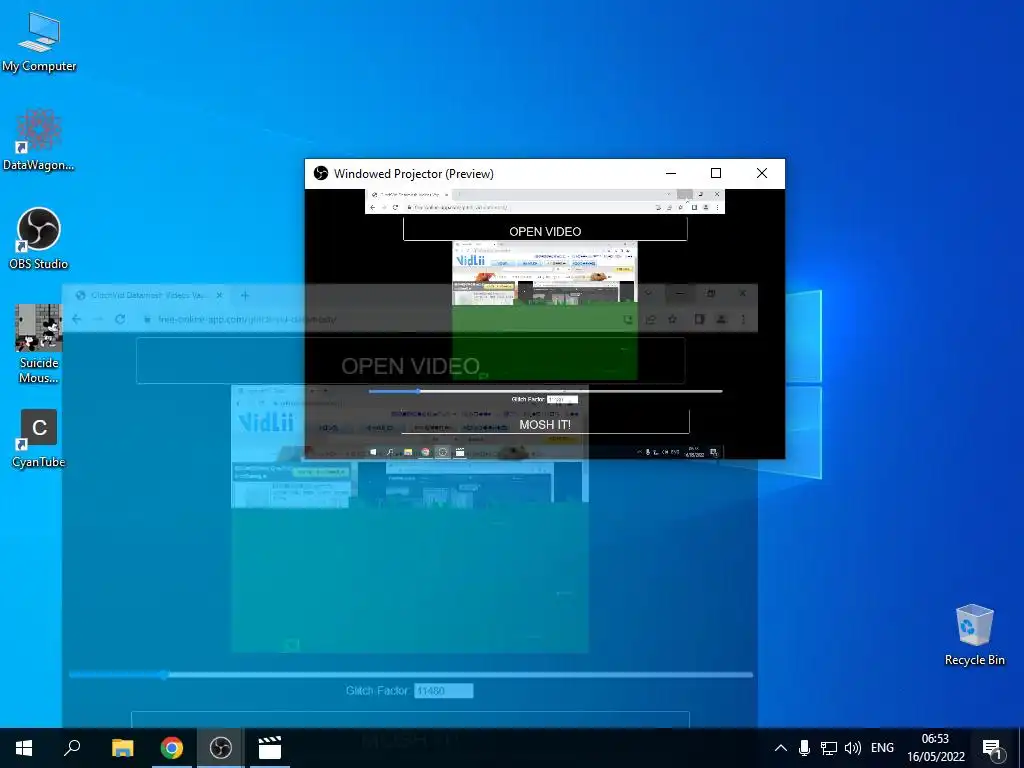
Task: Open the Windows Start menu
Action: pos(24,748)
